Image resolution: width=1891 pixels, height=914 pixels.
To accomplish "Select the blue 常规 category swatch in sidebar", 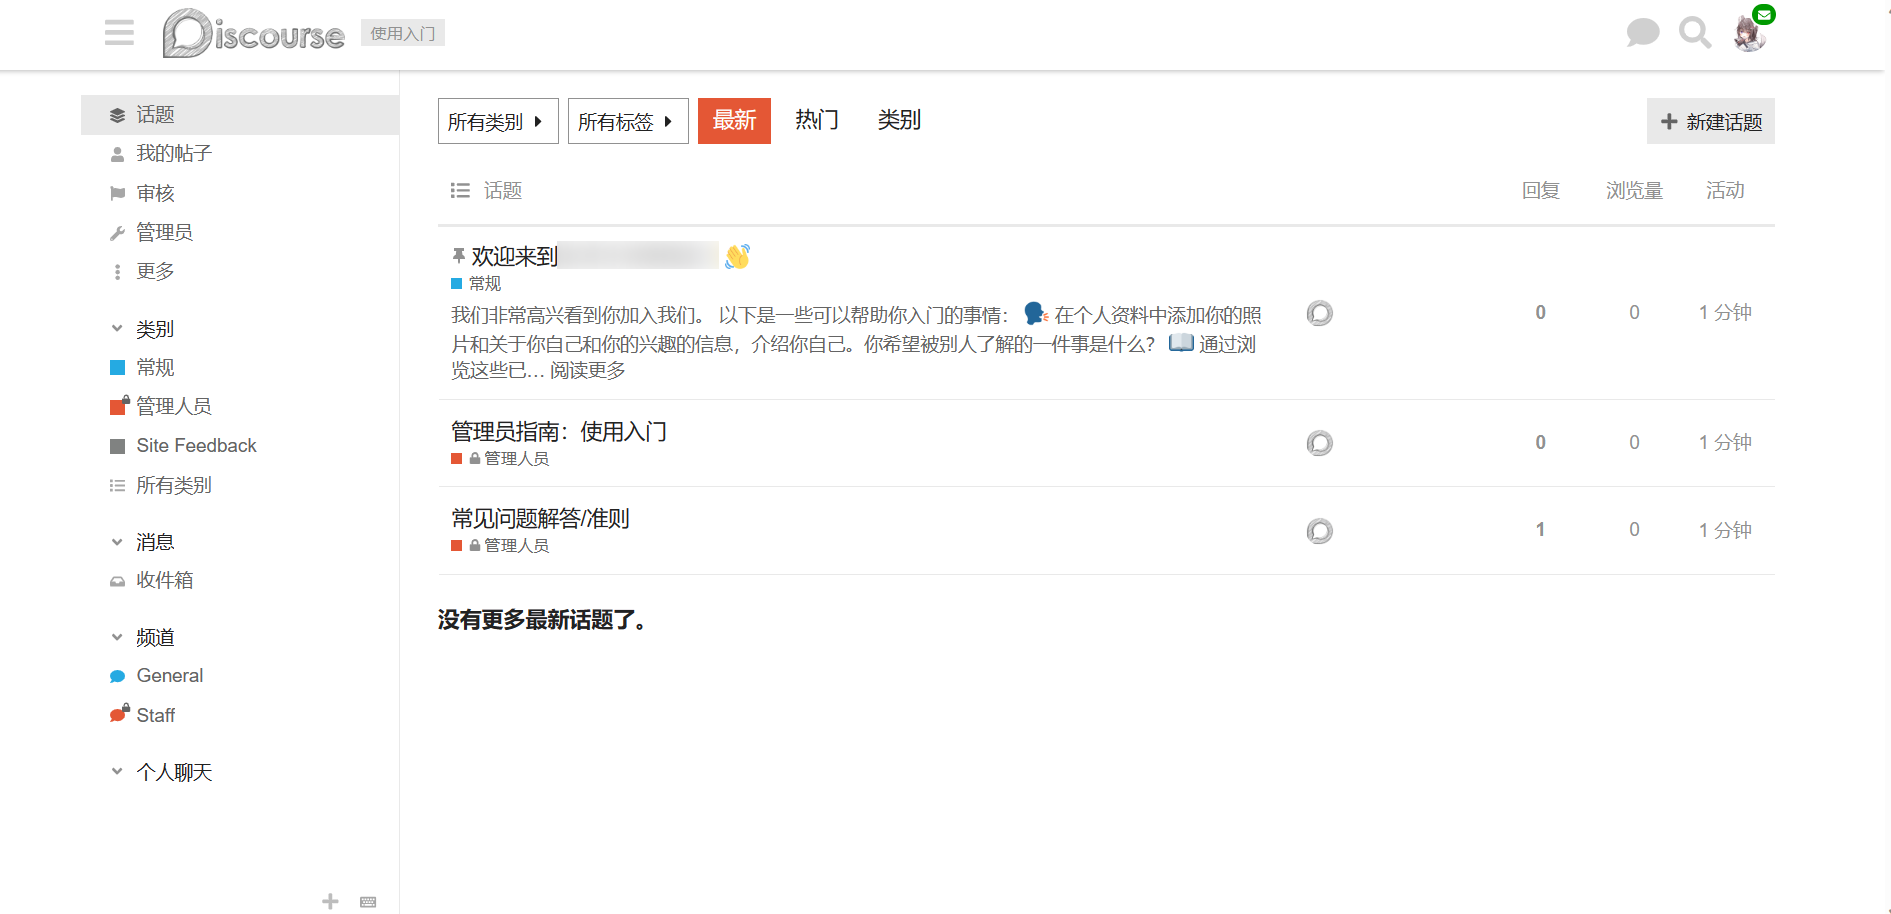I will click(117, 367).
